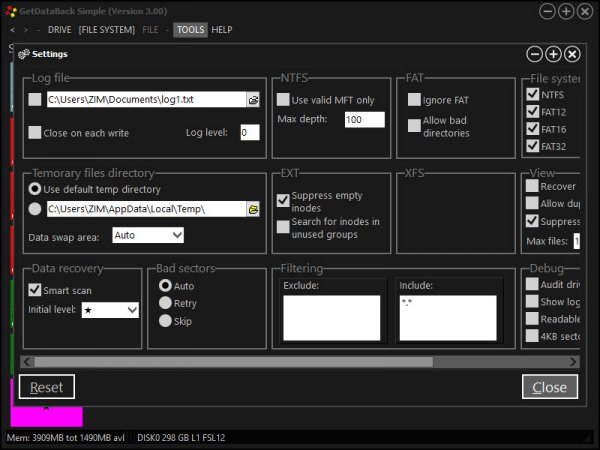
Task: Enable Audit drive debug option
Action: 532,284
